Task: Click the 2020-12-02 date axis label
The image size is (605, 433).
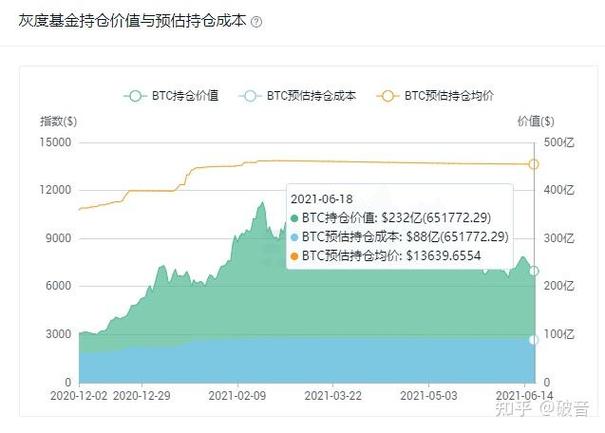Action: [x=79, y=396]
